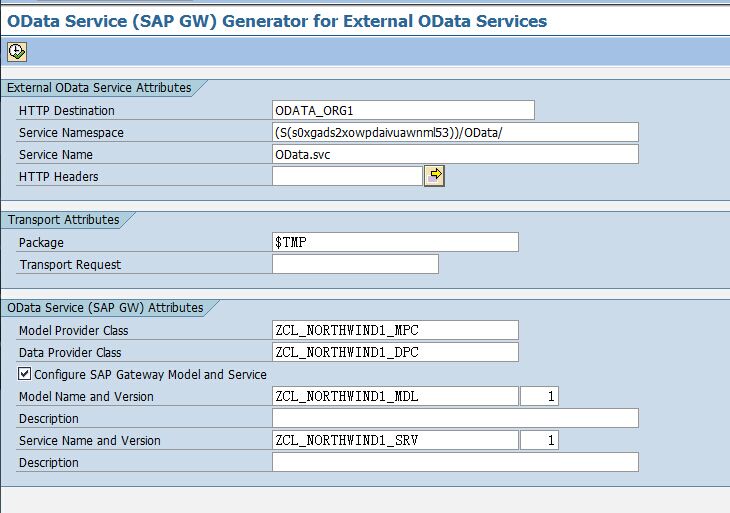The image size is (730, 513).
Task: Click the Service Name field containing OData.svc
Action: tap(455, 154)
